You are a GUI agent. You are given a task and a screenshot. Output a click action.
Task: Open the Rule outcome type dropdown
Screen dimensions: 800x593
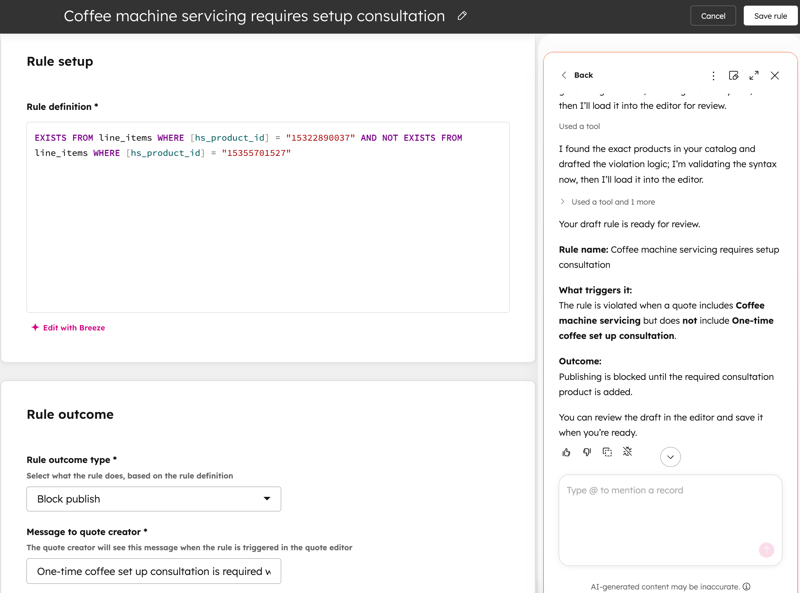tap(154, 499)
